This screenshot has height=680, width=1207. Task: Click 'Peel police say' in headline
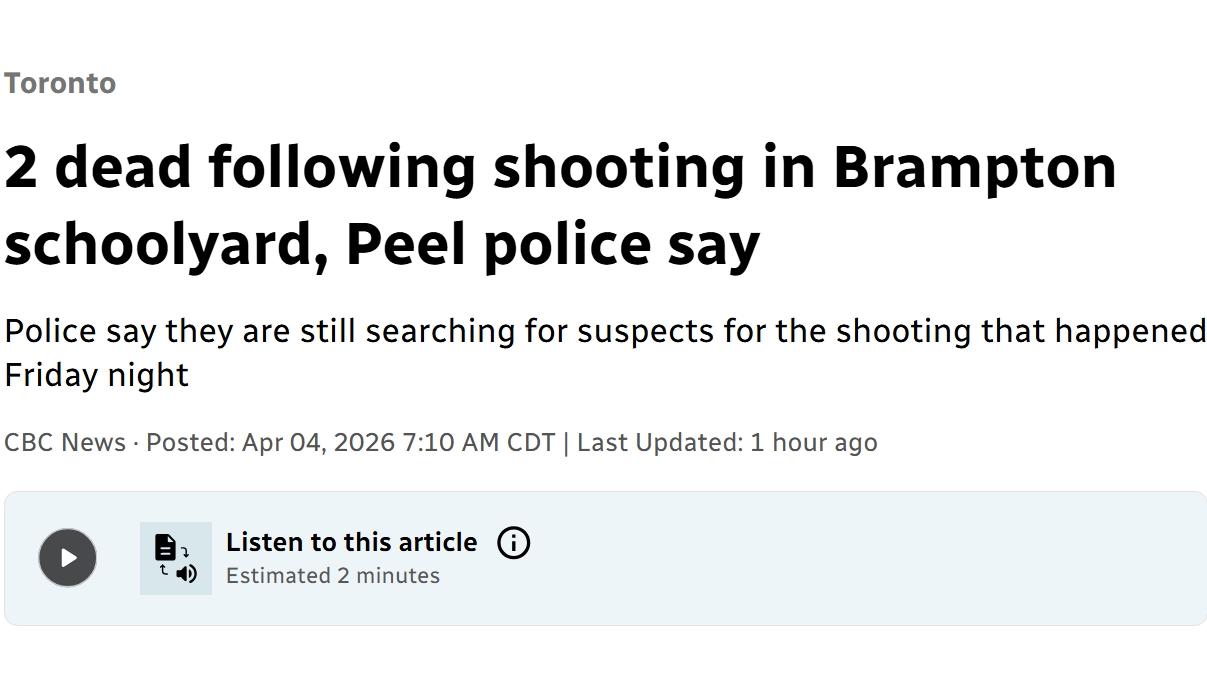click(553, 245)
